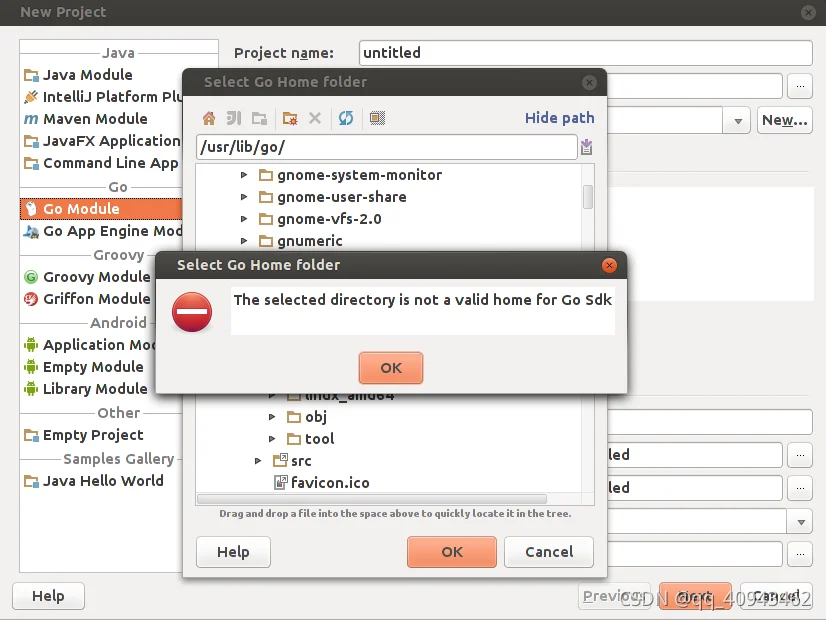The image size is (826, 620).
Task: Expand the gnumeric folder
Action: tap(244, 241)
